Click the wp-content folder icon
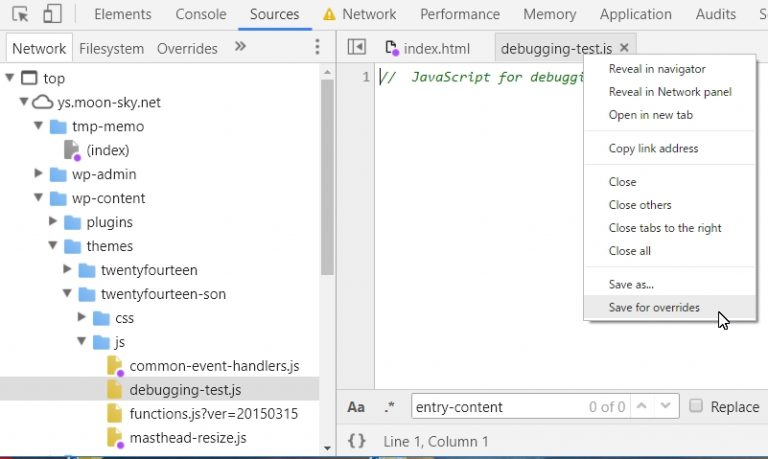The height and width of the screenshot is (459, 768). 58,199
